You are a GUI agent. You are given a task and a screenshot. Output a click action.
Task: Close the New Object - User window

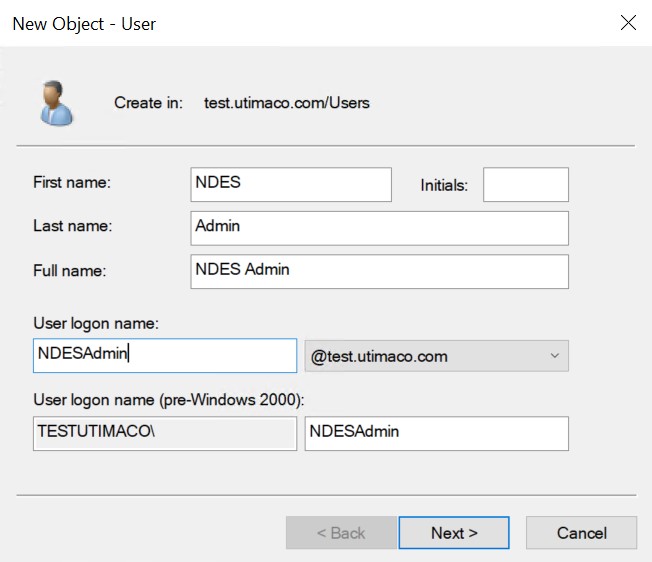(x=628, y=23)
